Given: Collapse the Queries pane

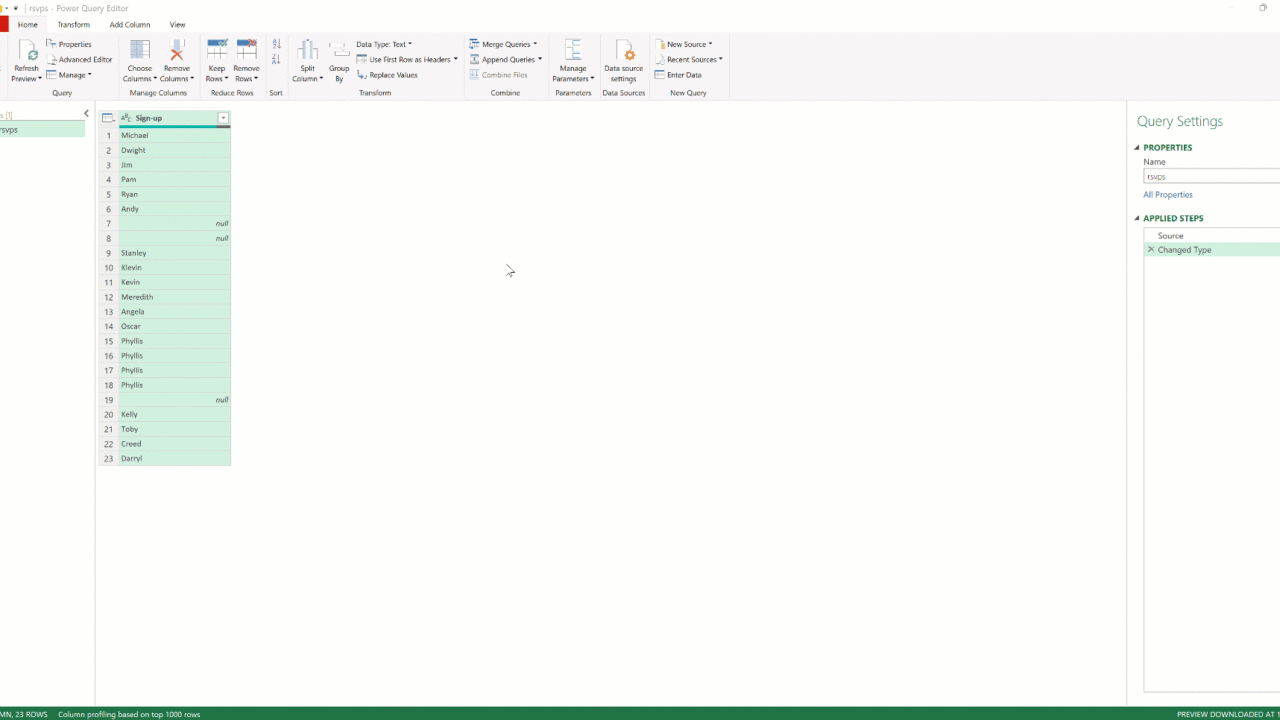Looking at the screenshot, I should [x=86, y=114].
